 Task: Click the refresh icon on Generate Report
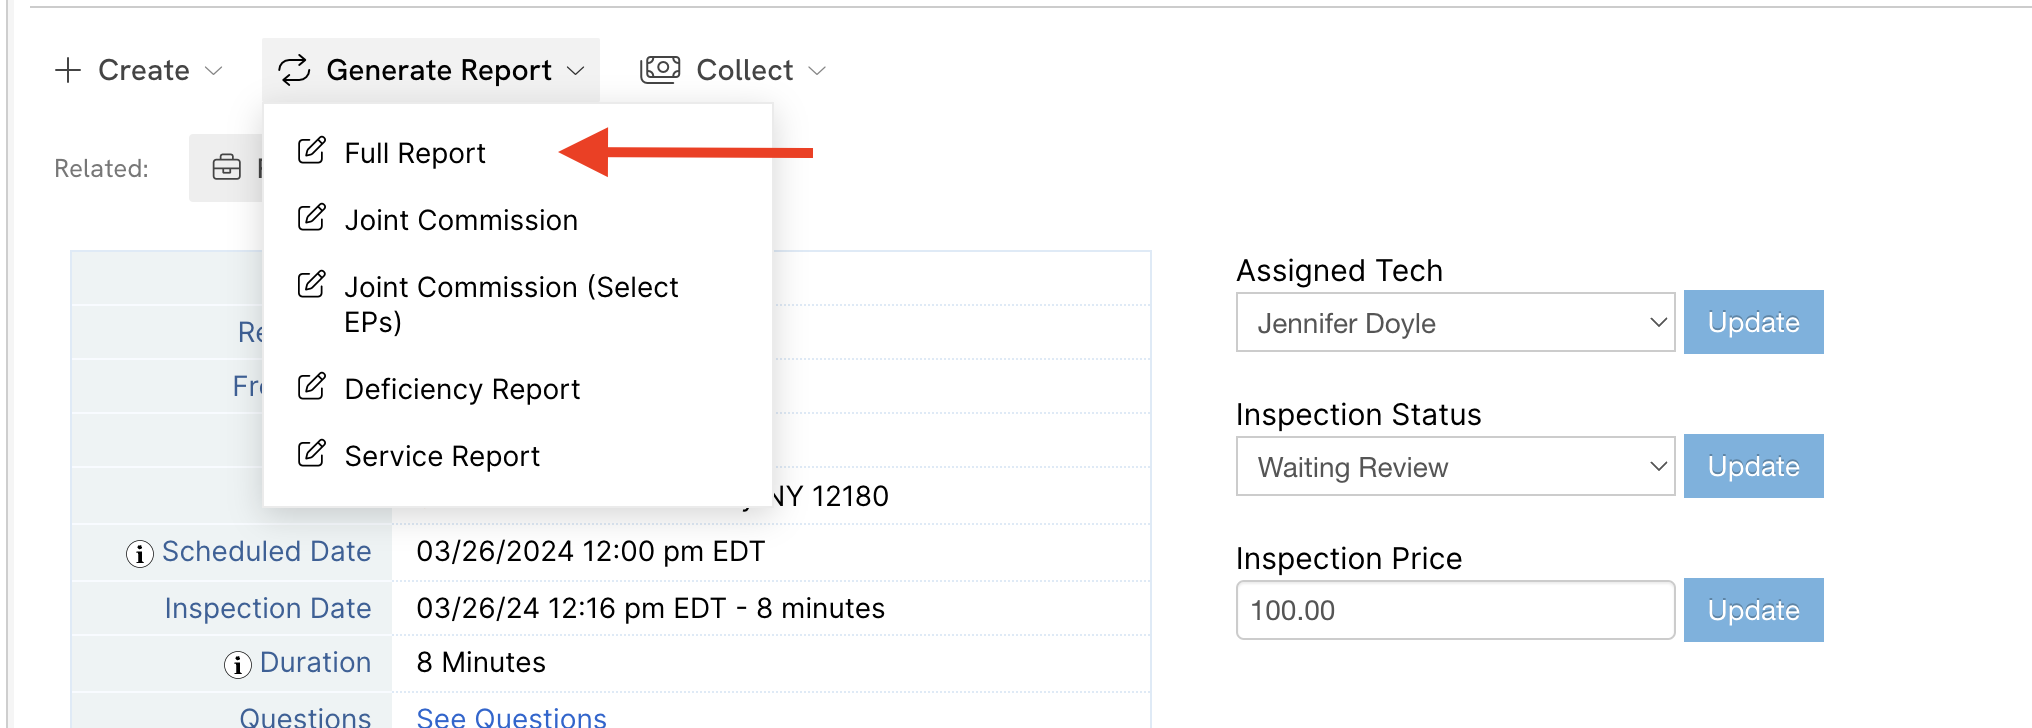point(294,70)
